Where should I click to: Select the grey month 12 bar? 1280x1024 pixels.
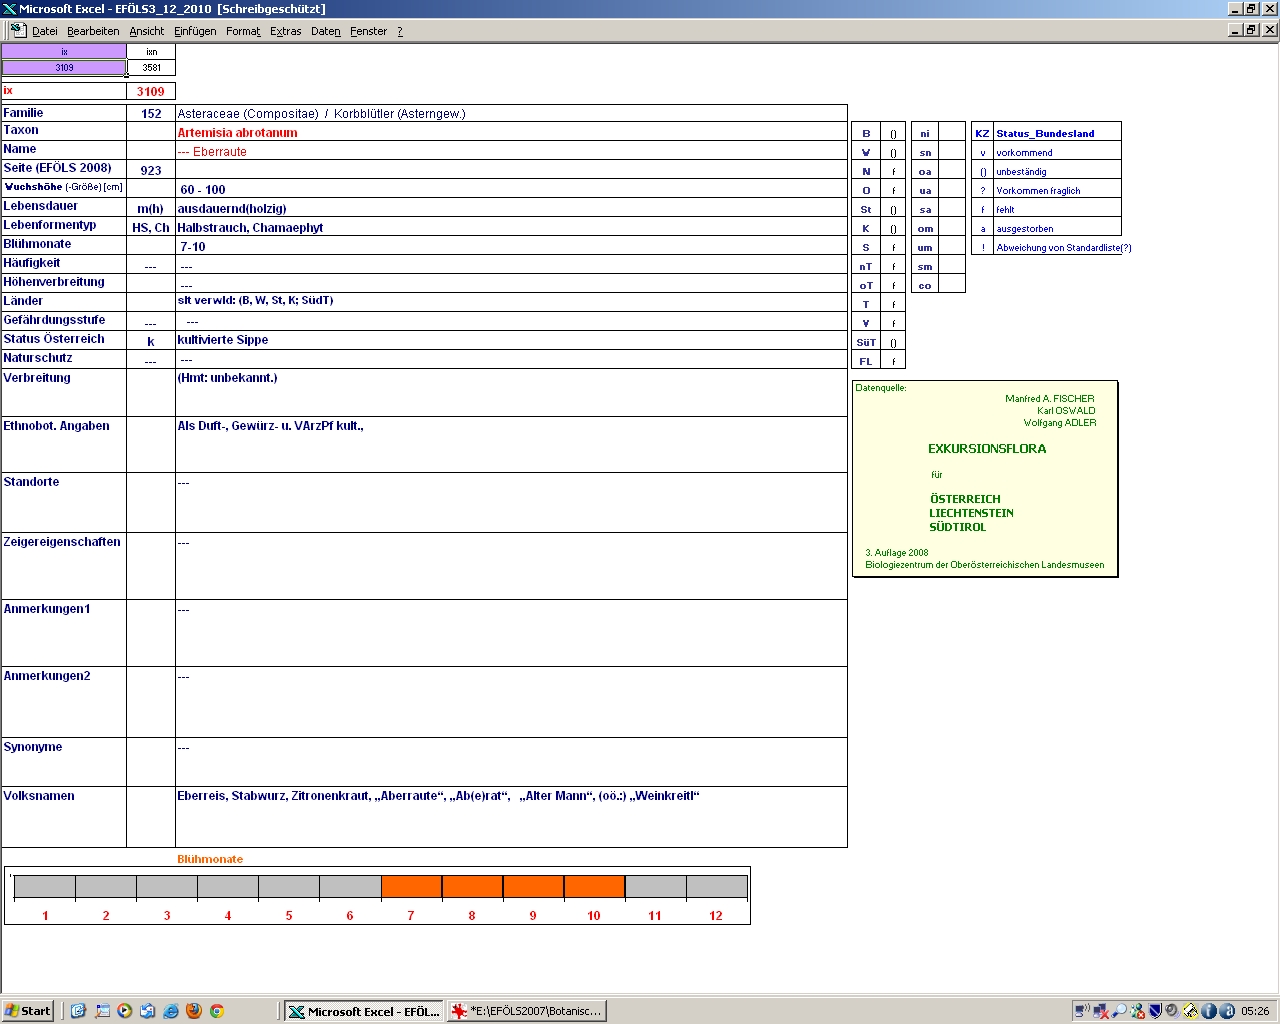click(x=716, y=886)
